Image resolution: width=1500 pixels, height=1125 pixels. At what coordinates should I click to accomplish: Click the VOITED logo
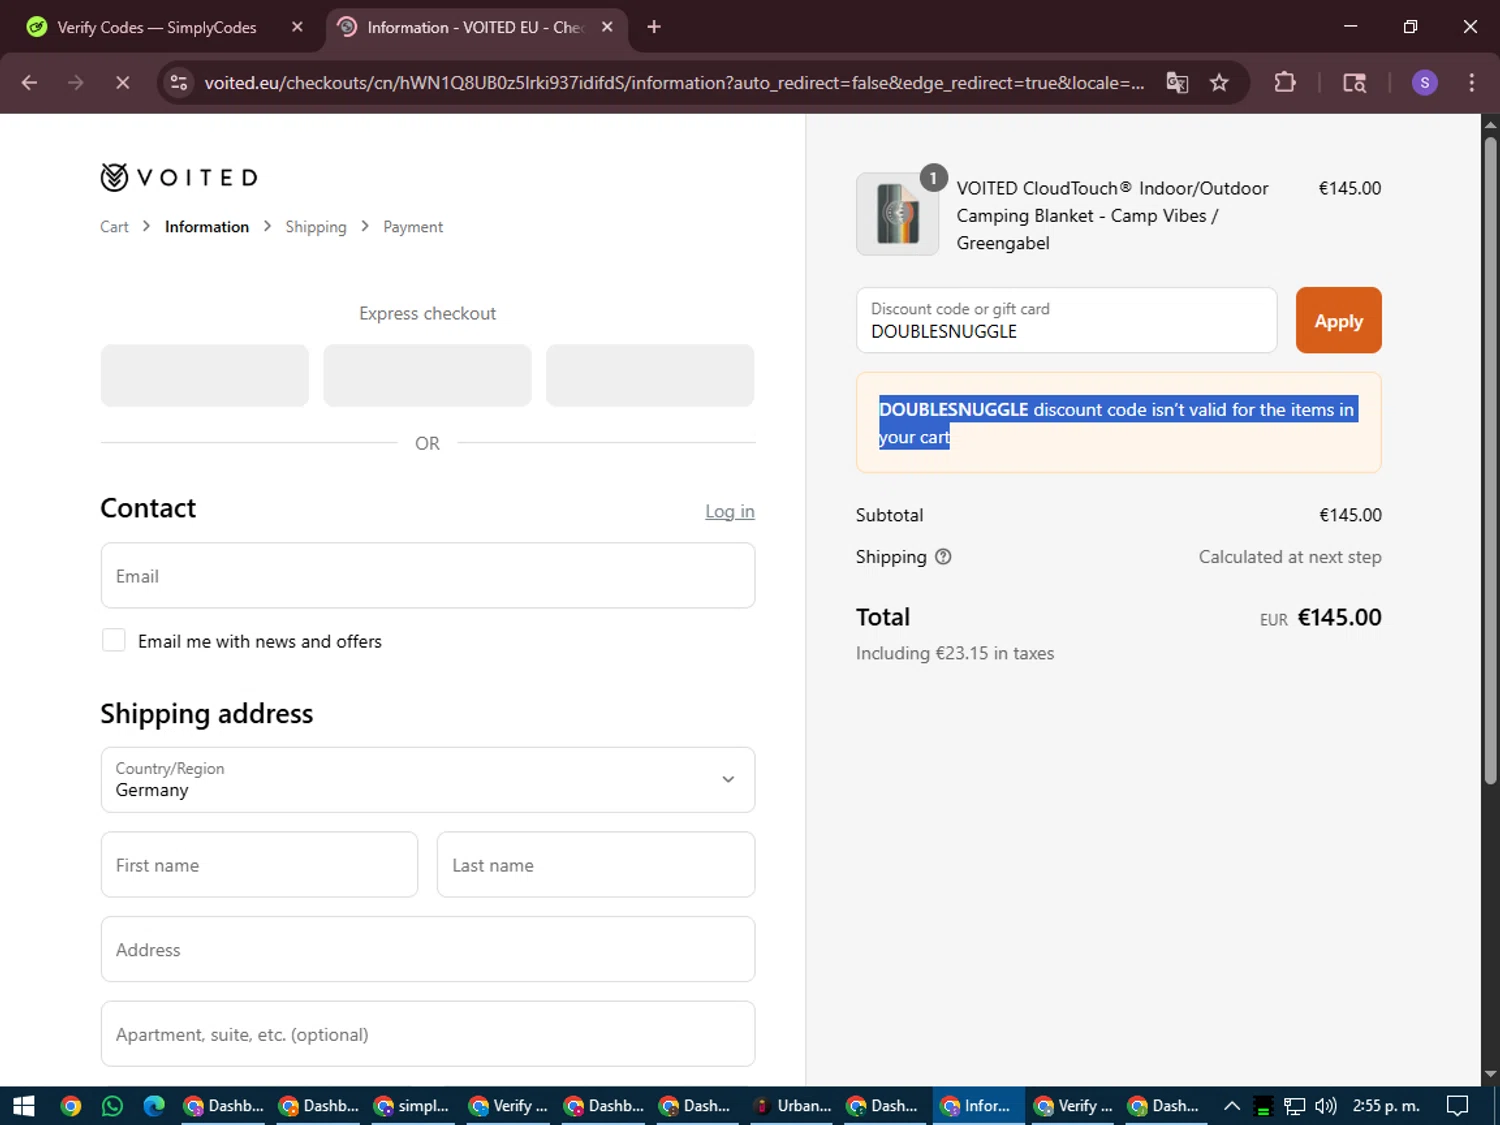click(179, 177)
